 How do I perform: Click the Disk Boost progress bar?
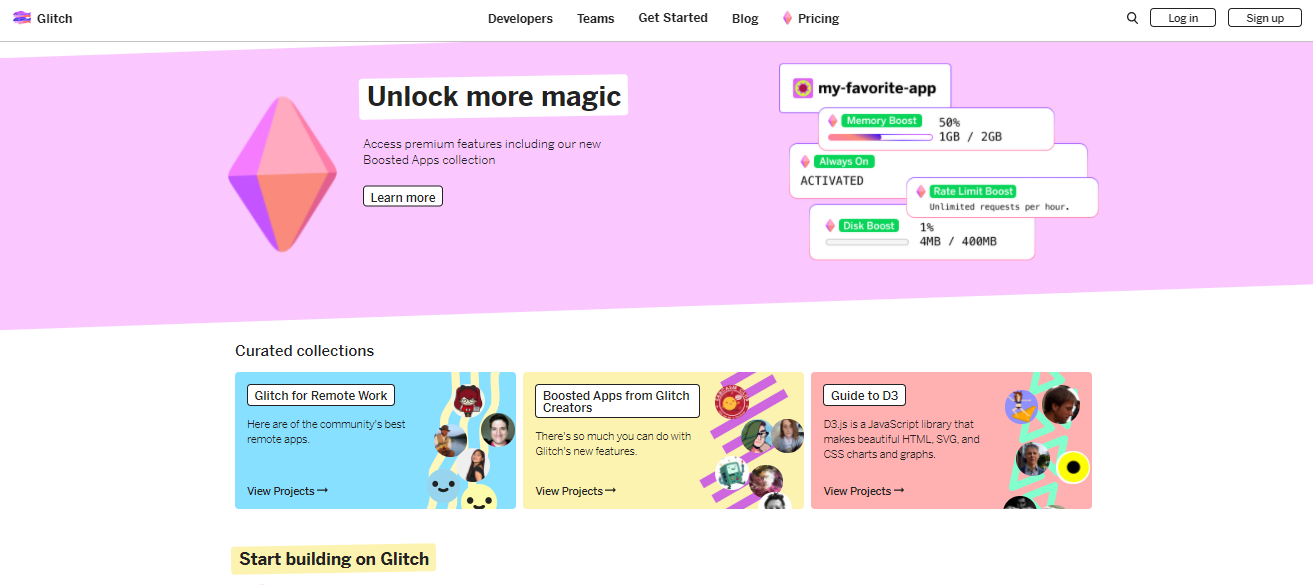(867, 242)
